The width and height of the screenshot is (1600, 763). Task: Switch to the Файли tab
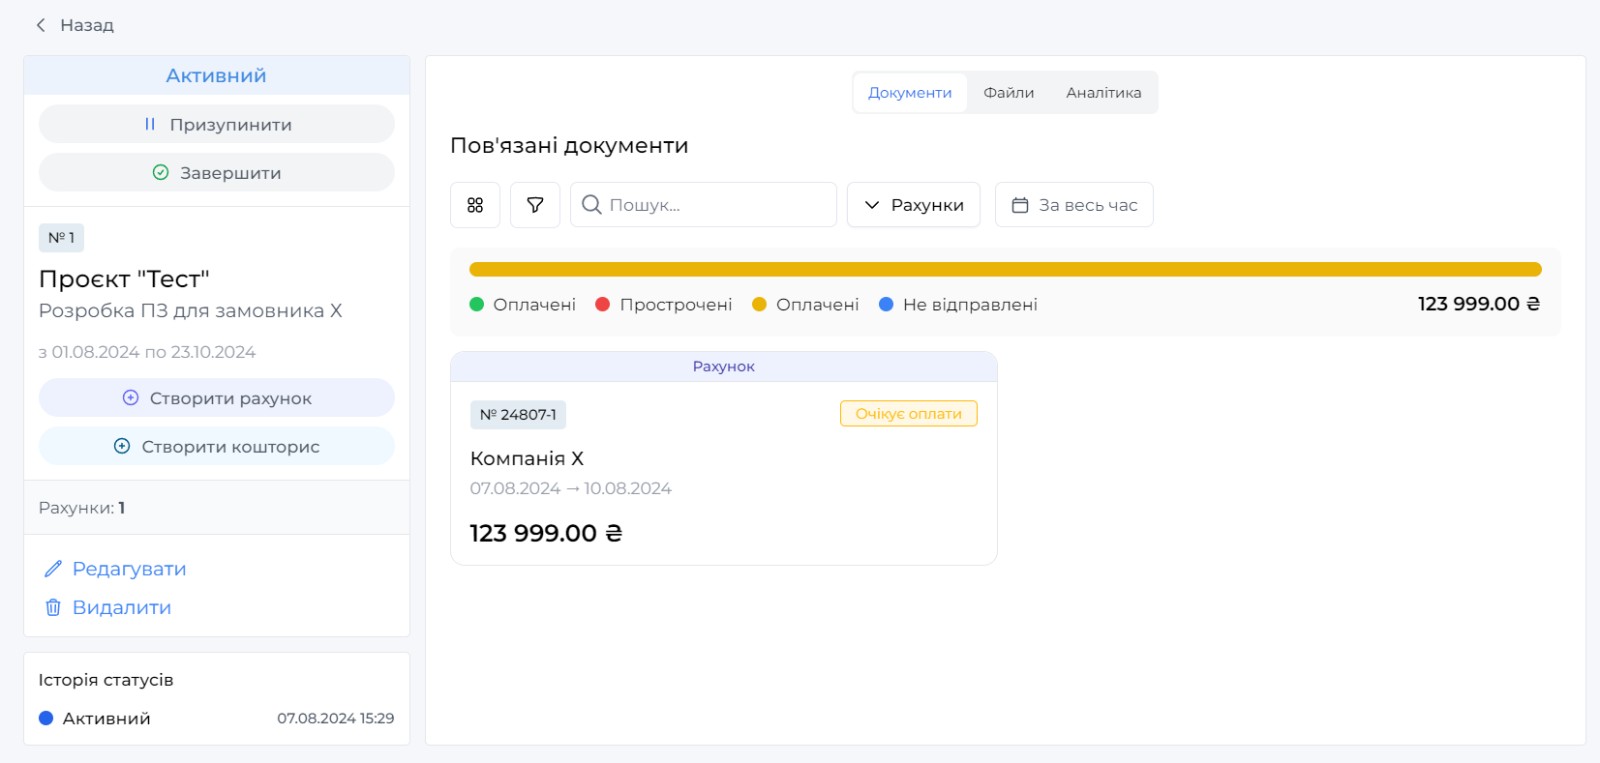pyautogui.click(x=1008, y=93)
